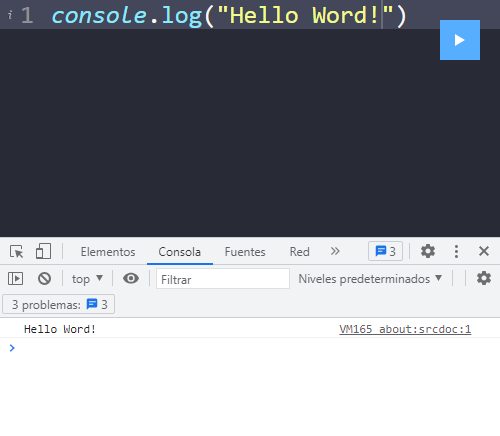
Task: Open console settings gear beside log levels
Action: (x=484, y=278)
